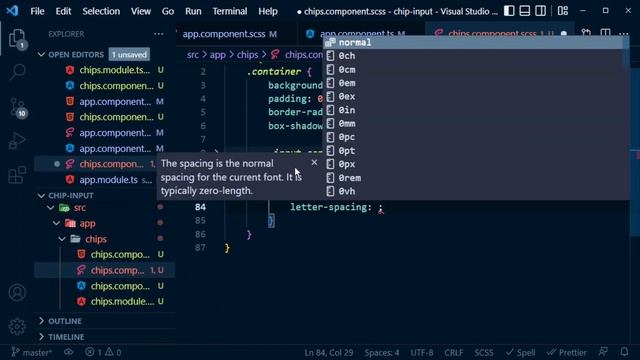This screenshot has width=640, height=360.
Task: Select 0vh suggestion
Action: 473,191
